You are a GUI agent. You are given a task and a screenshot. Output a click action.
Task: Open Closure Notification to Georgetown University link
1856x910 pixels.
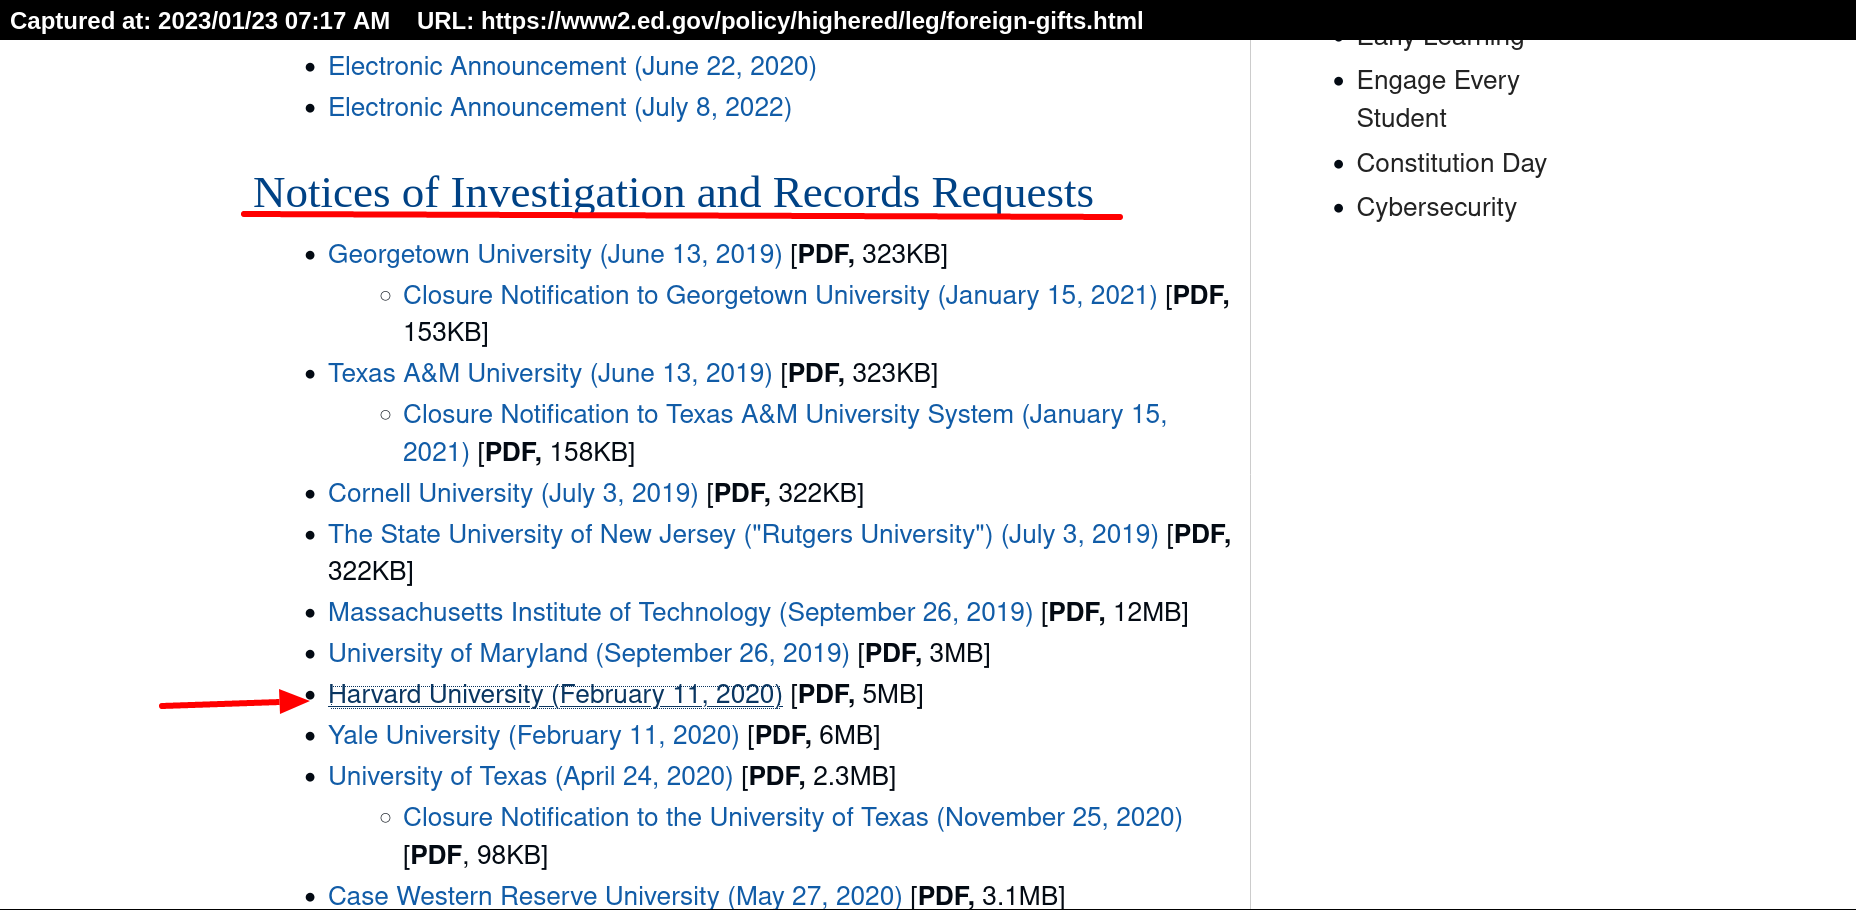(x=780, y=295)
